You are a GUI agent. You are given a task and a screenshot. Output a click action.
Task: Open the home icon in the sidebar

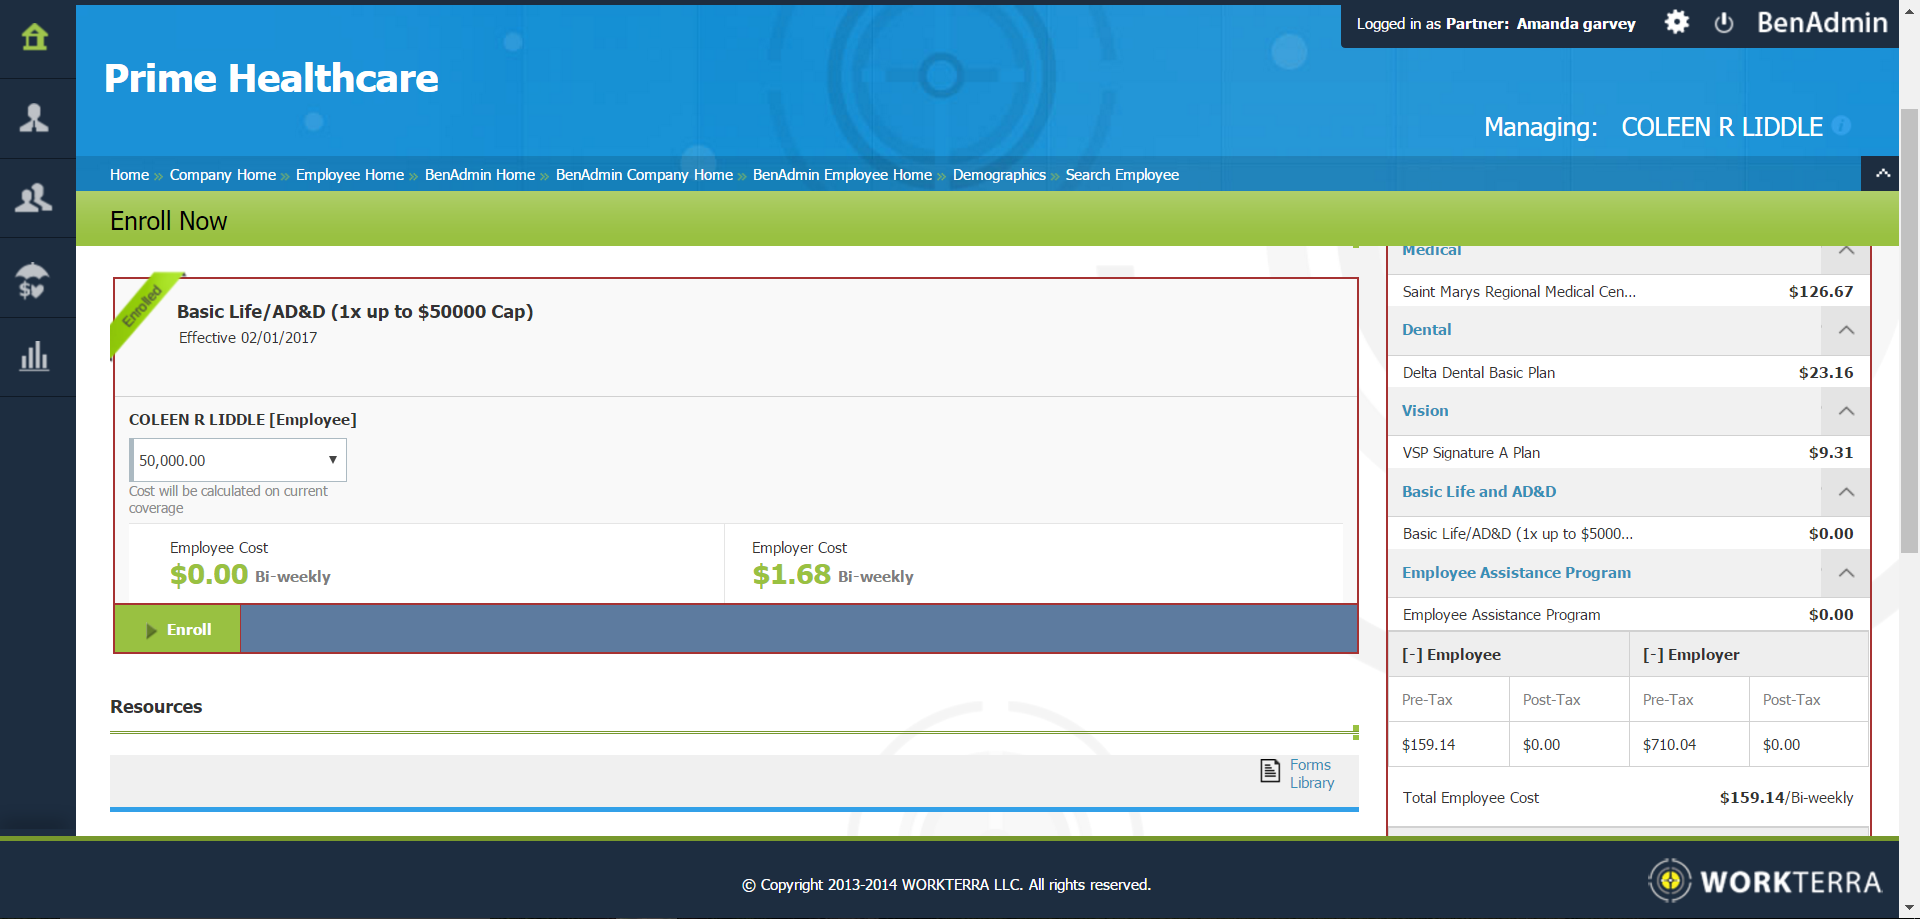[35, 37]
